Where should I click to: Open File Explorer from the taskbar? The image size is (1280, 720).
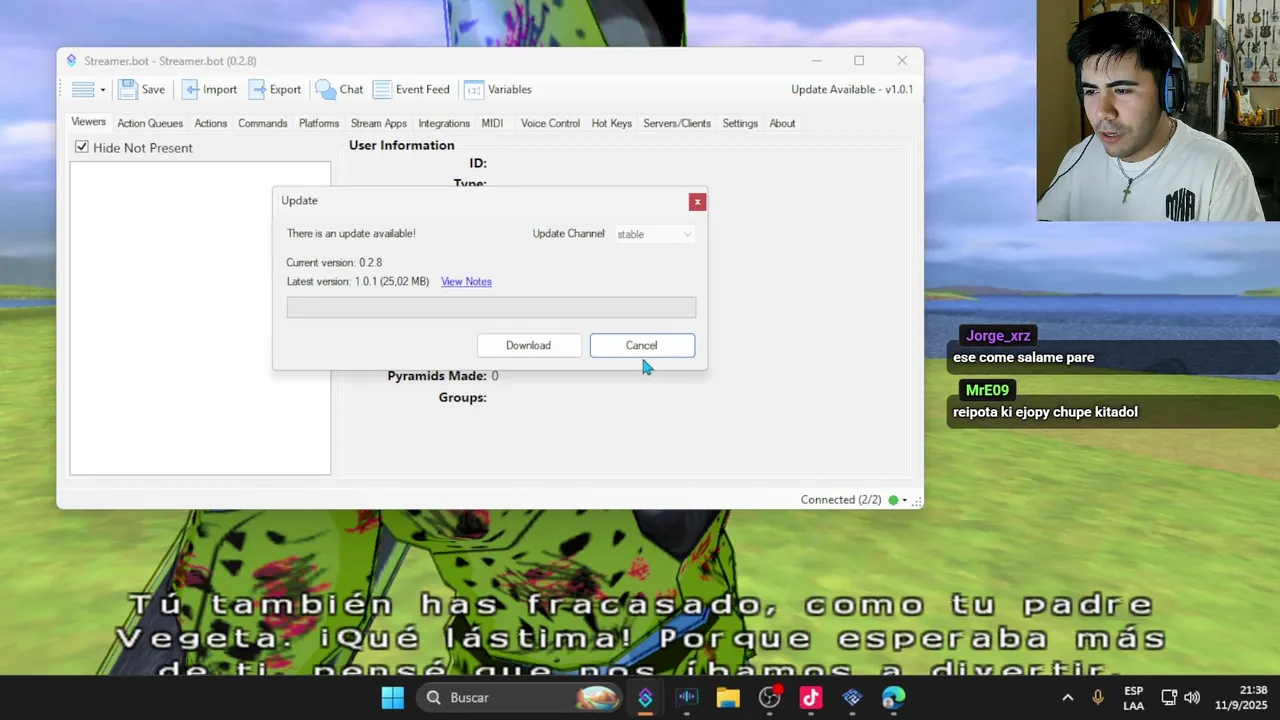pyautogui.click(x=728, y=698)
